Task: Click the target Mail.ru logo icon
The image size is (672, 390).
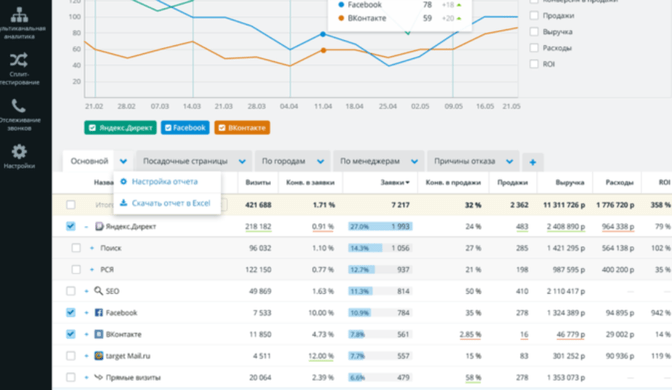Action: [99, 356]
